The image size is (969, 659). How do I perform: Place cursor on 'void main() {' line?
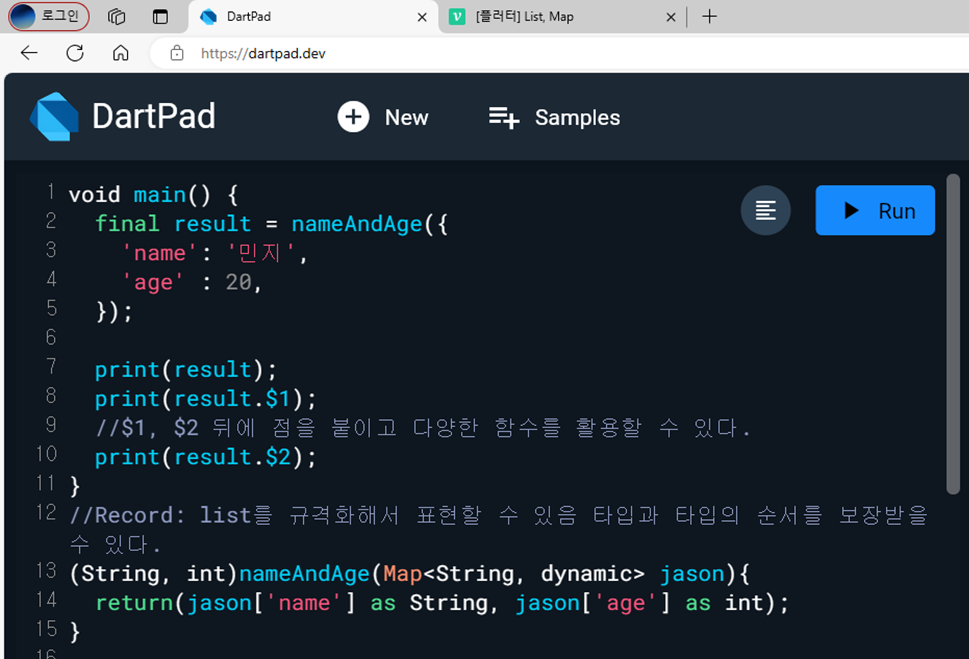click(x=153, y=195)
